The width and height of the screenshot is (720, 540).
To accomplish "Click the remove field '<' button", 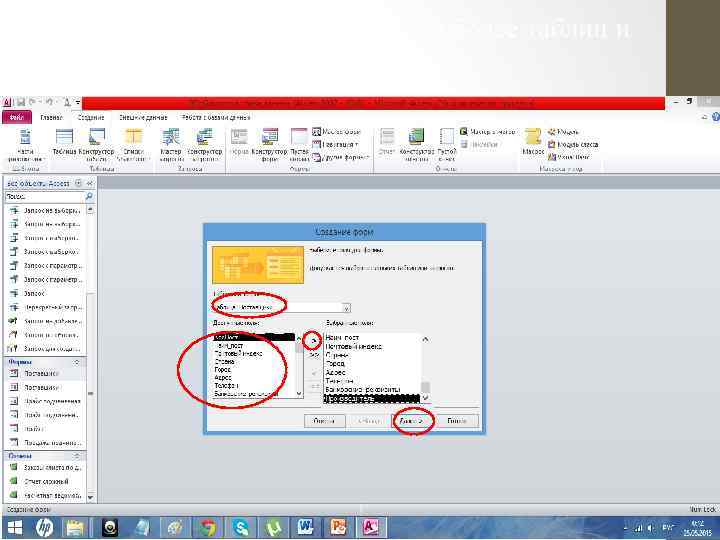I will click(314, 373).
